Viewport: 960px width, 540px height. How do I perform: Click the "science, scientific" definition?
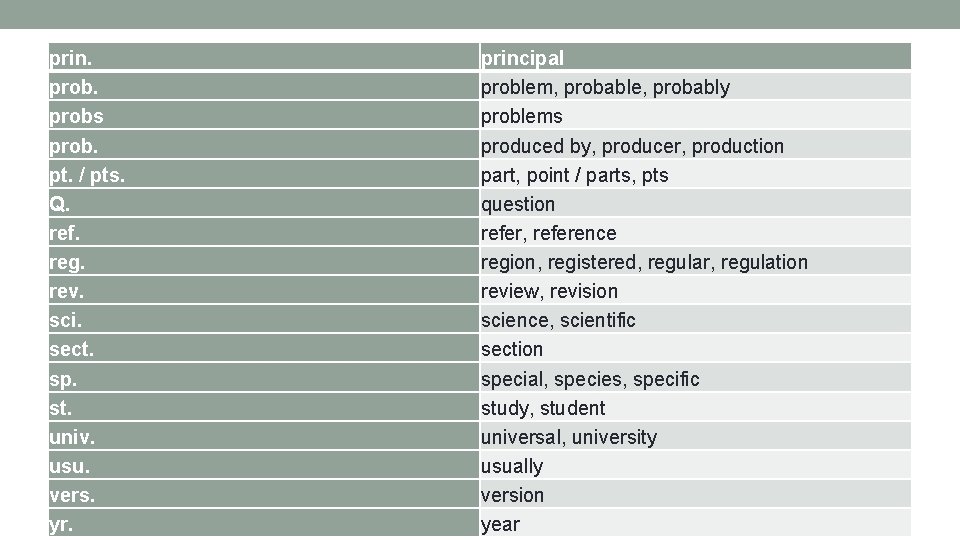pyautogui.click(x=558, y=320)
